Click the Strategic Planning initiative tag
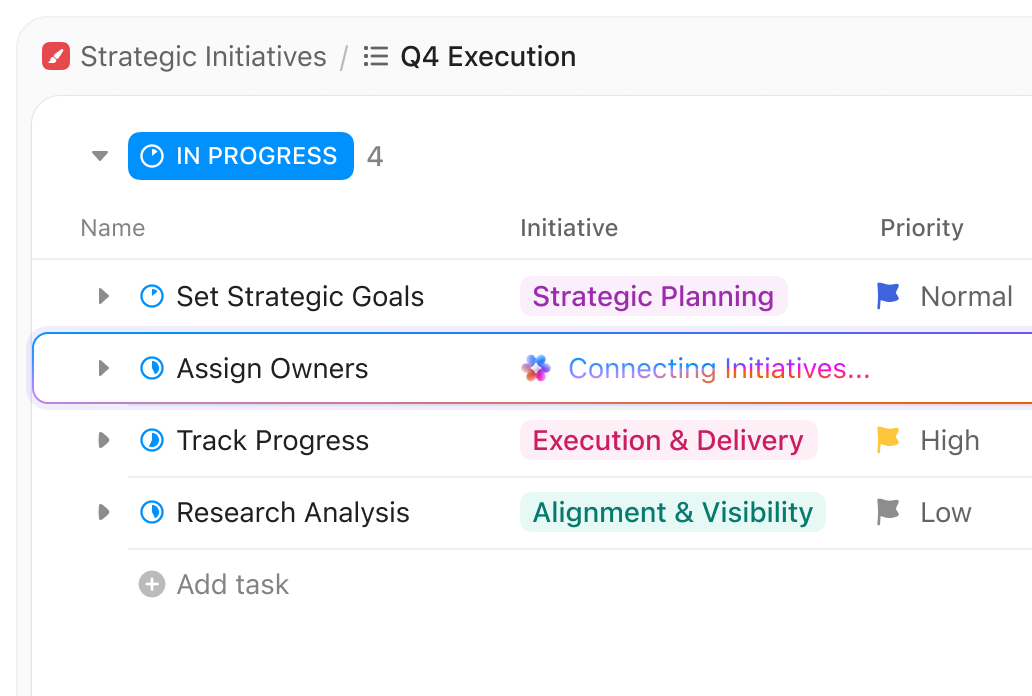Screen dimensions: 1032x696 (x=653, y=296)
